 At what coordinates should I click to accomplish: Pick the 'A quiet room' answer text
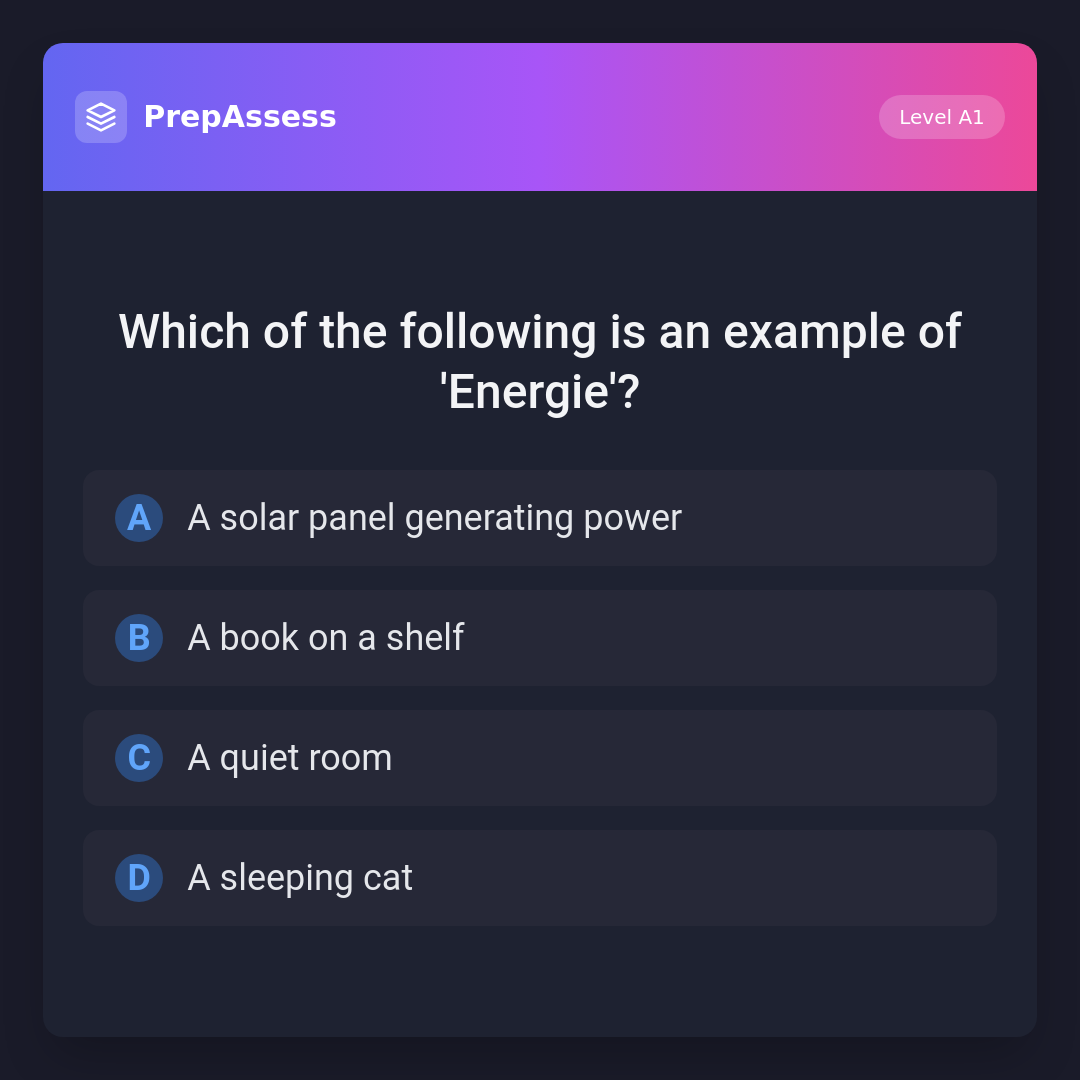point(290,758)
